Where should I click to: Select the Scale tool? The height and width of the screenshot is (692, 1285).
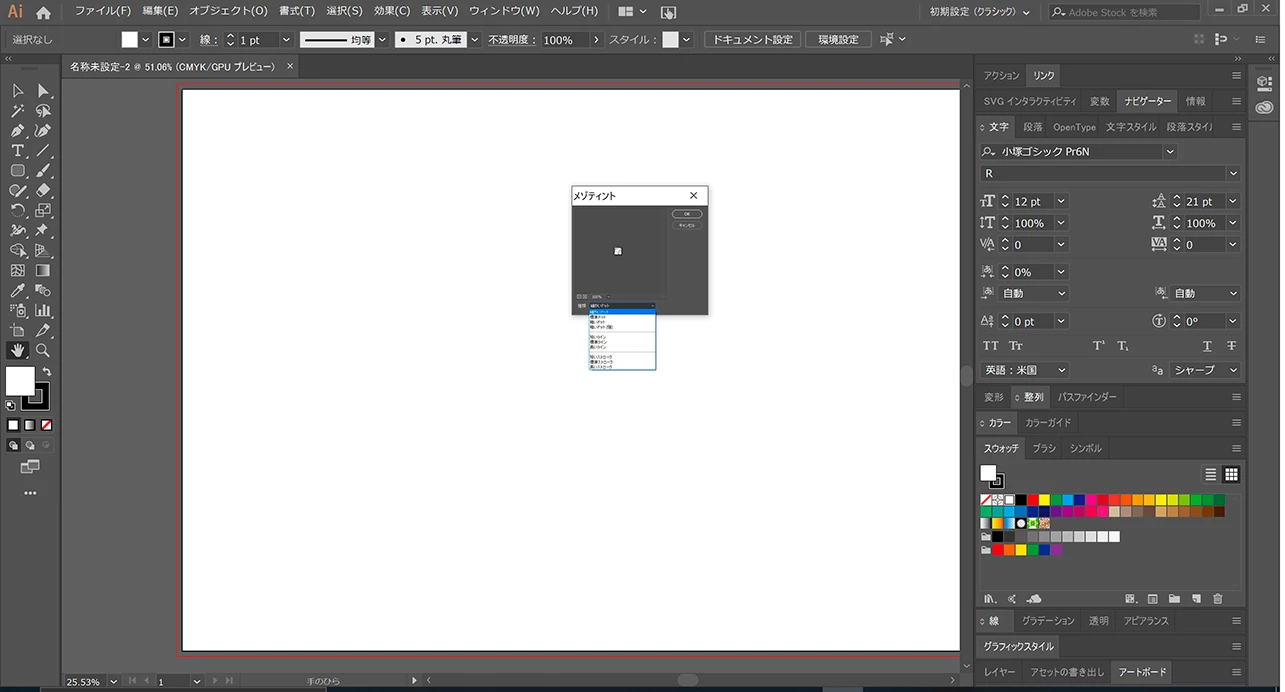coord(43,211)
